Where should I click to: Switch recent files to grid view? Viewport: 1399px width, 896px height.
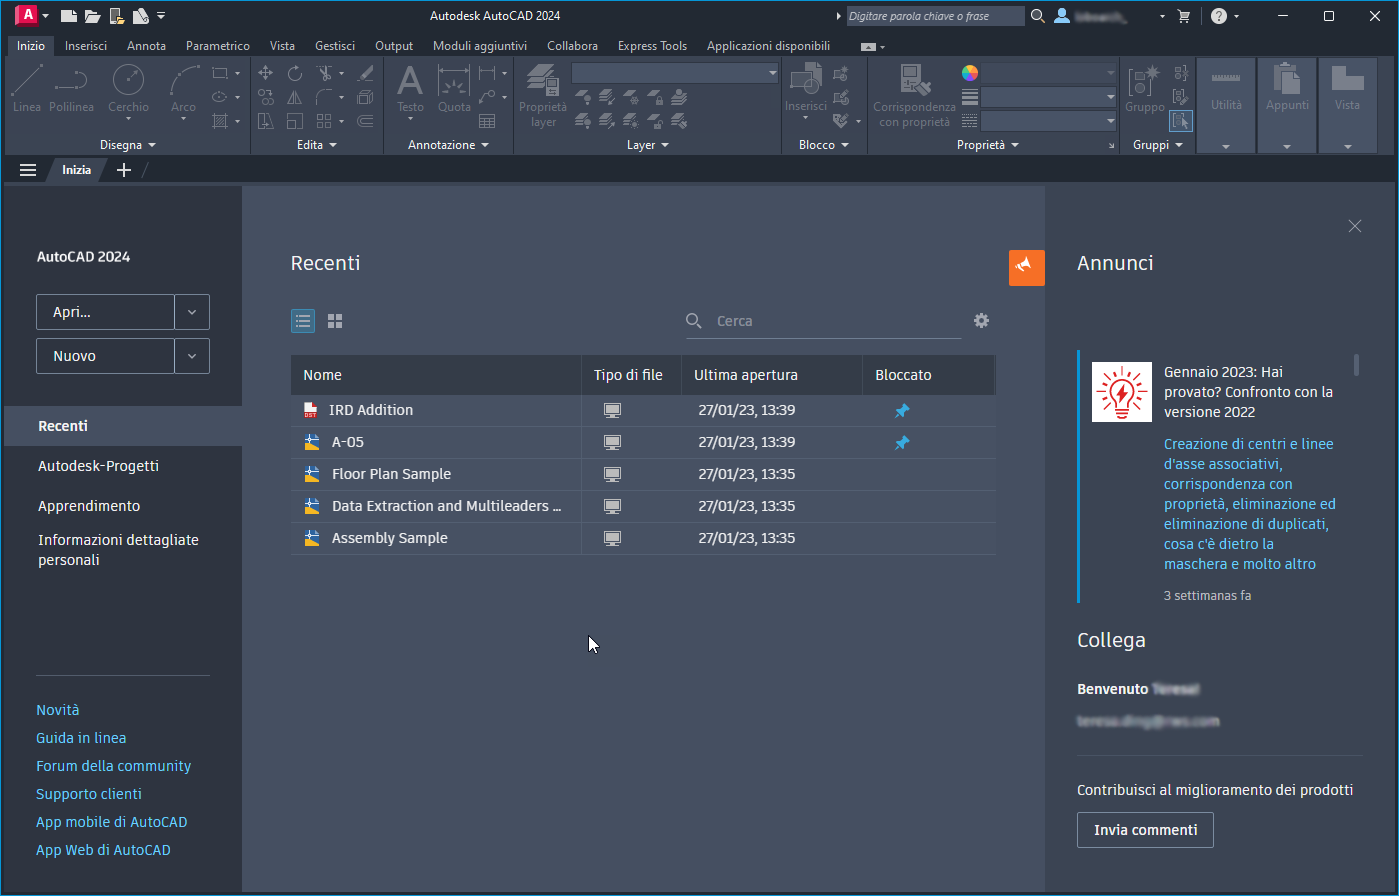click(335, 321)
